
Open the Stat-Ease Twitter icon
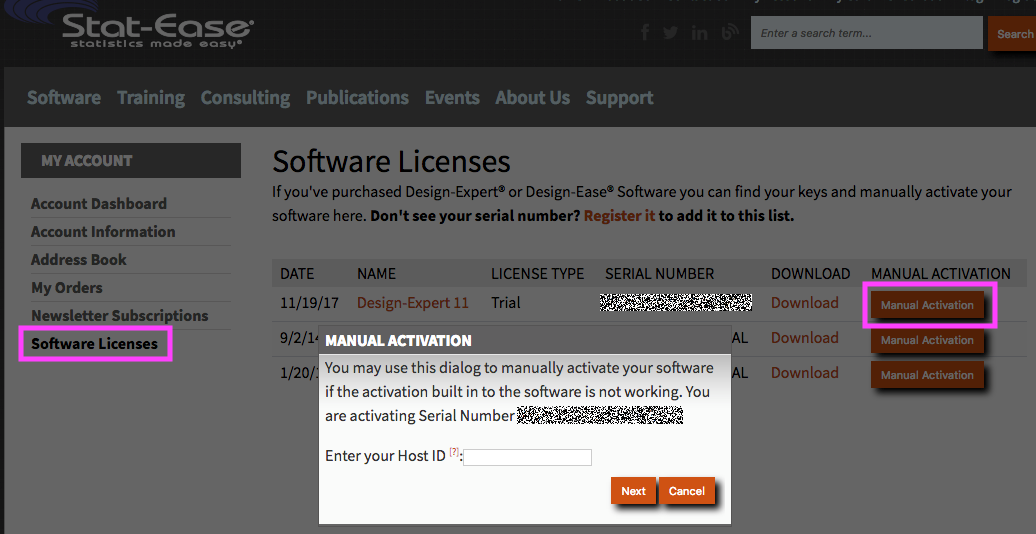671,32
